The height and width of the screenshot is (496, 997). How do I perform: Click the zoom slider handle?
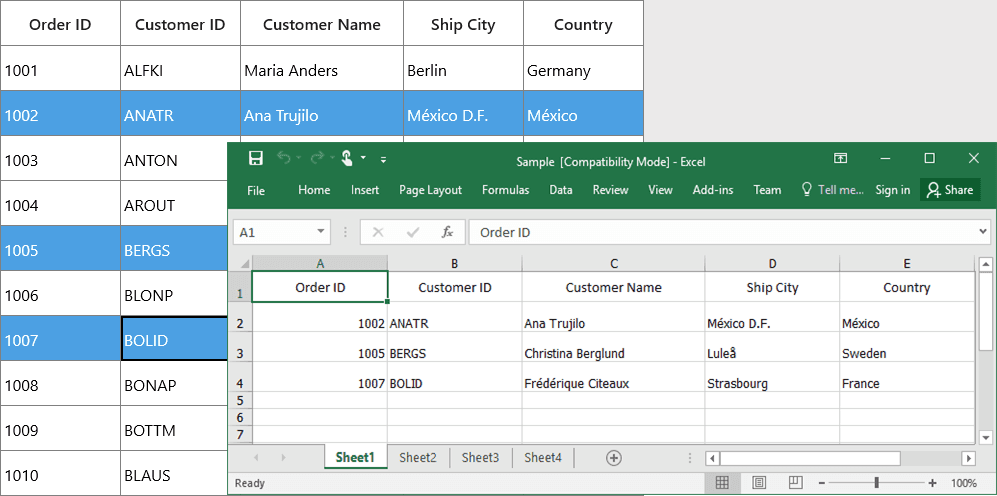pos(877,483)
